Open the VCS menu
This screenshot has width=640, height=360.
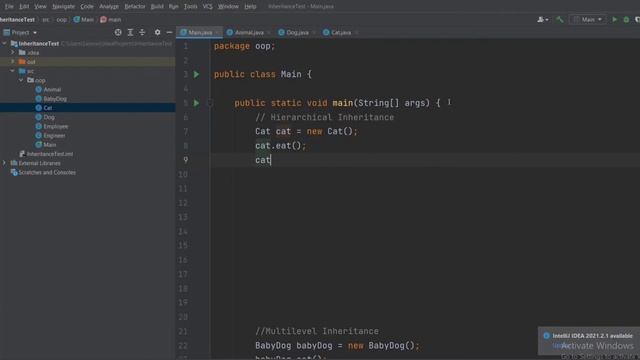coord(207,7)
